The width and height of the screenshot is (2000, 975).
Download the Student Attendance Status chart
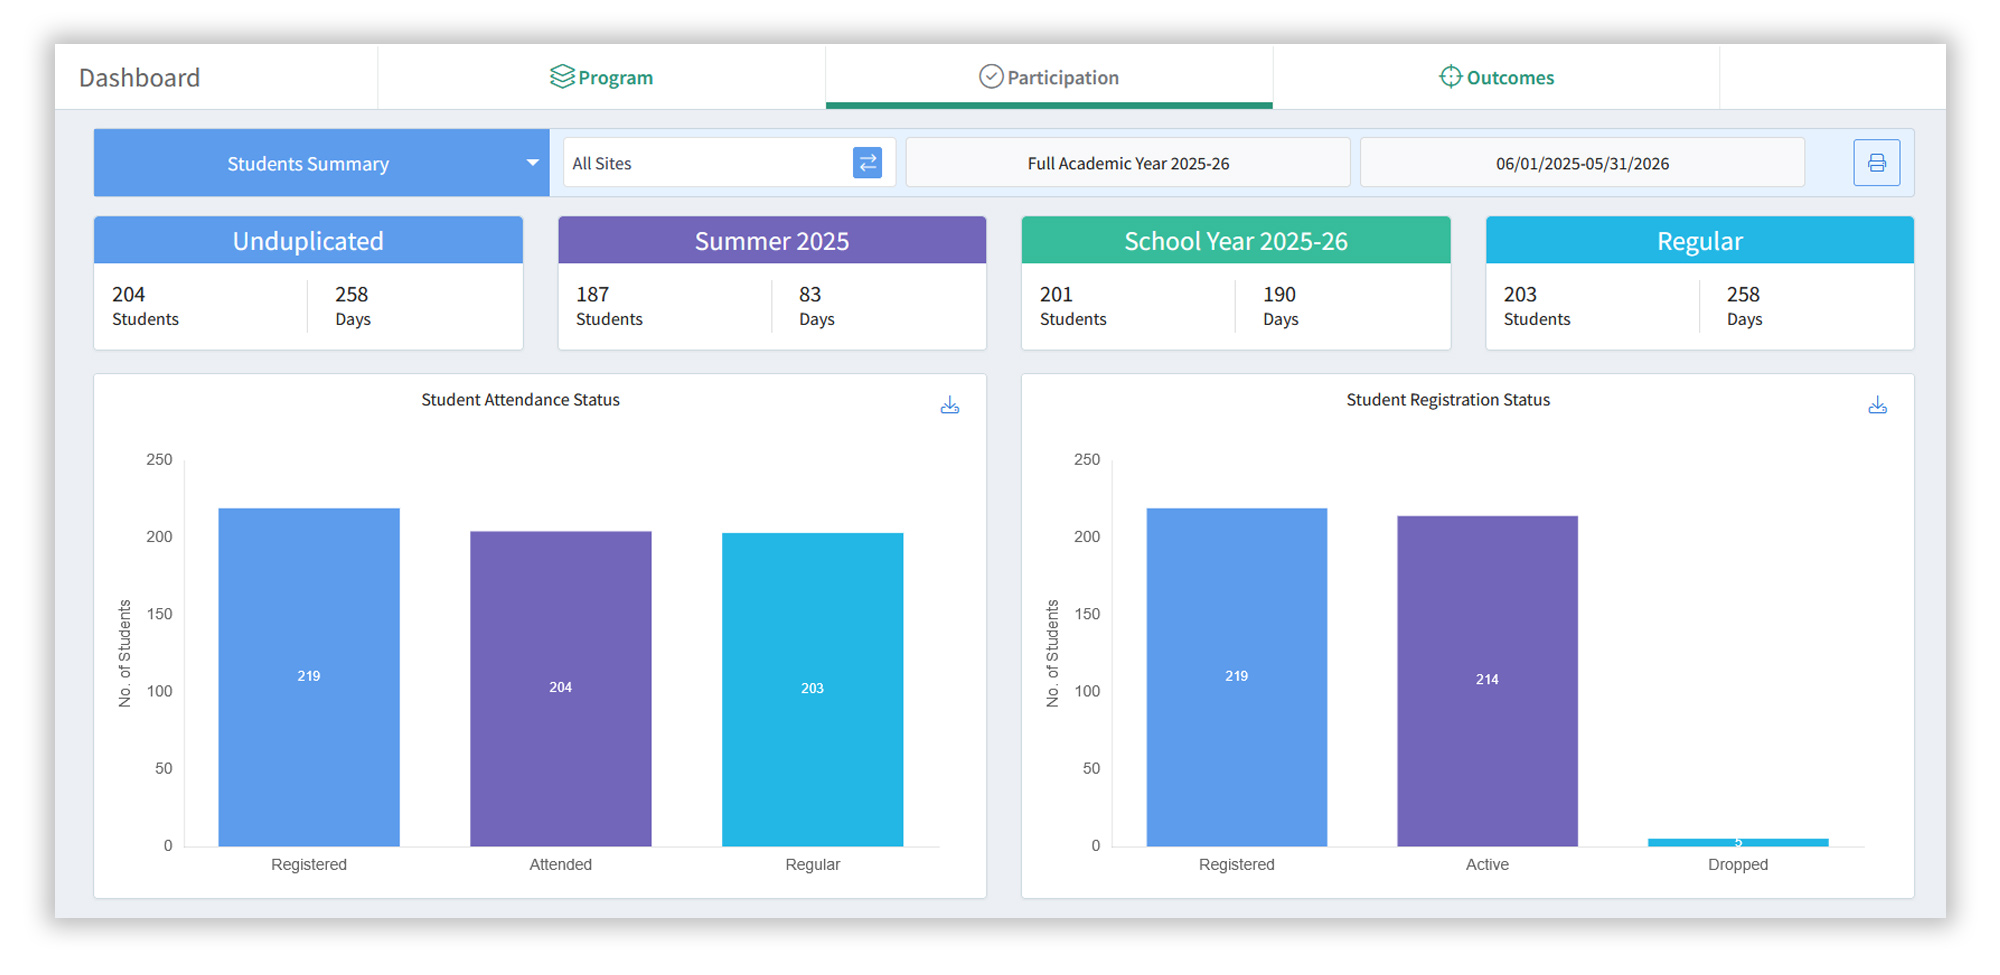click(x=949, y=405)
